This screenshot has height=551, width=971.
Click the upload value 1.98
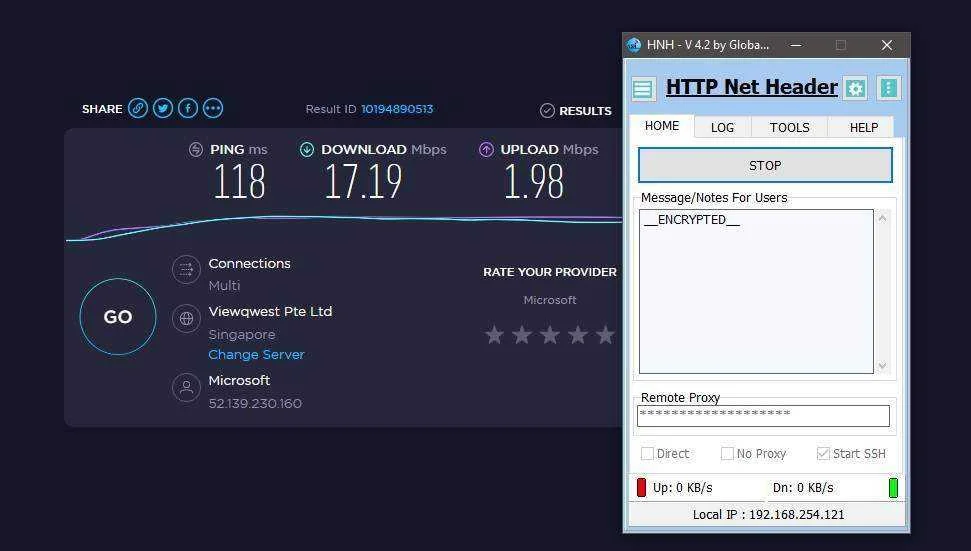534,181
